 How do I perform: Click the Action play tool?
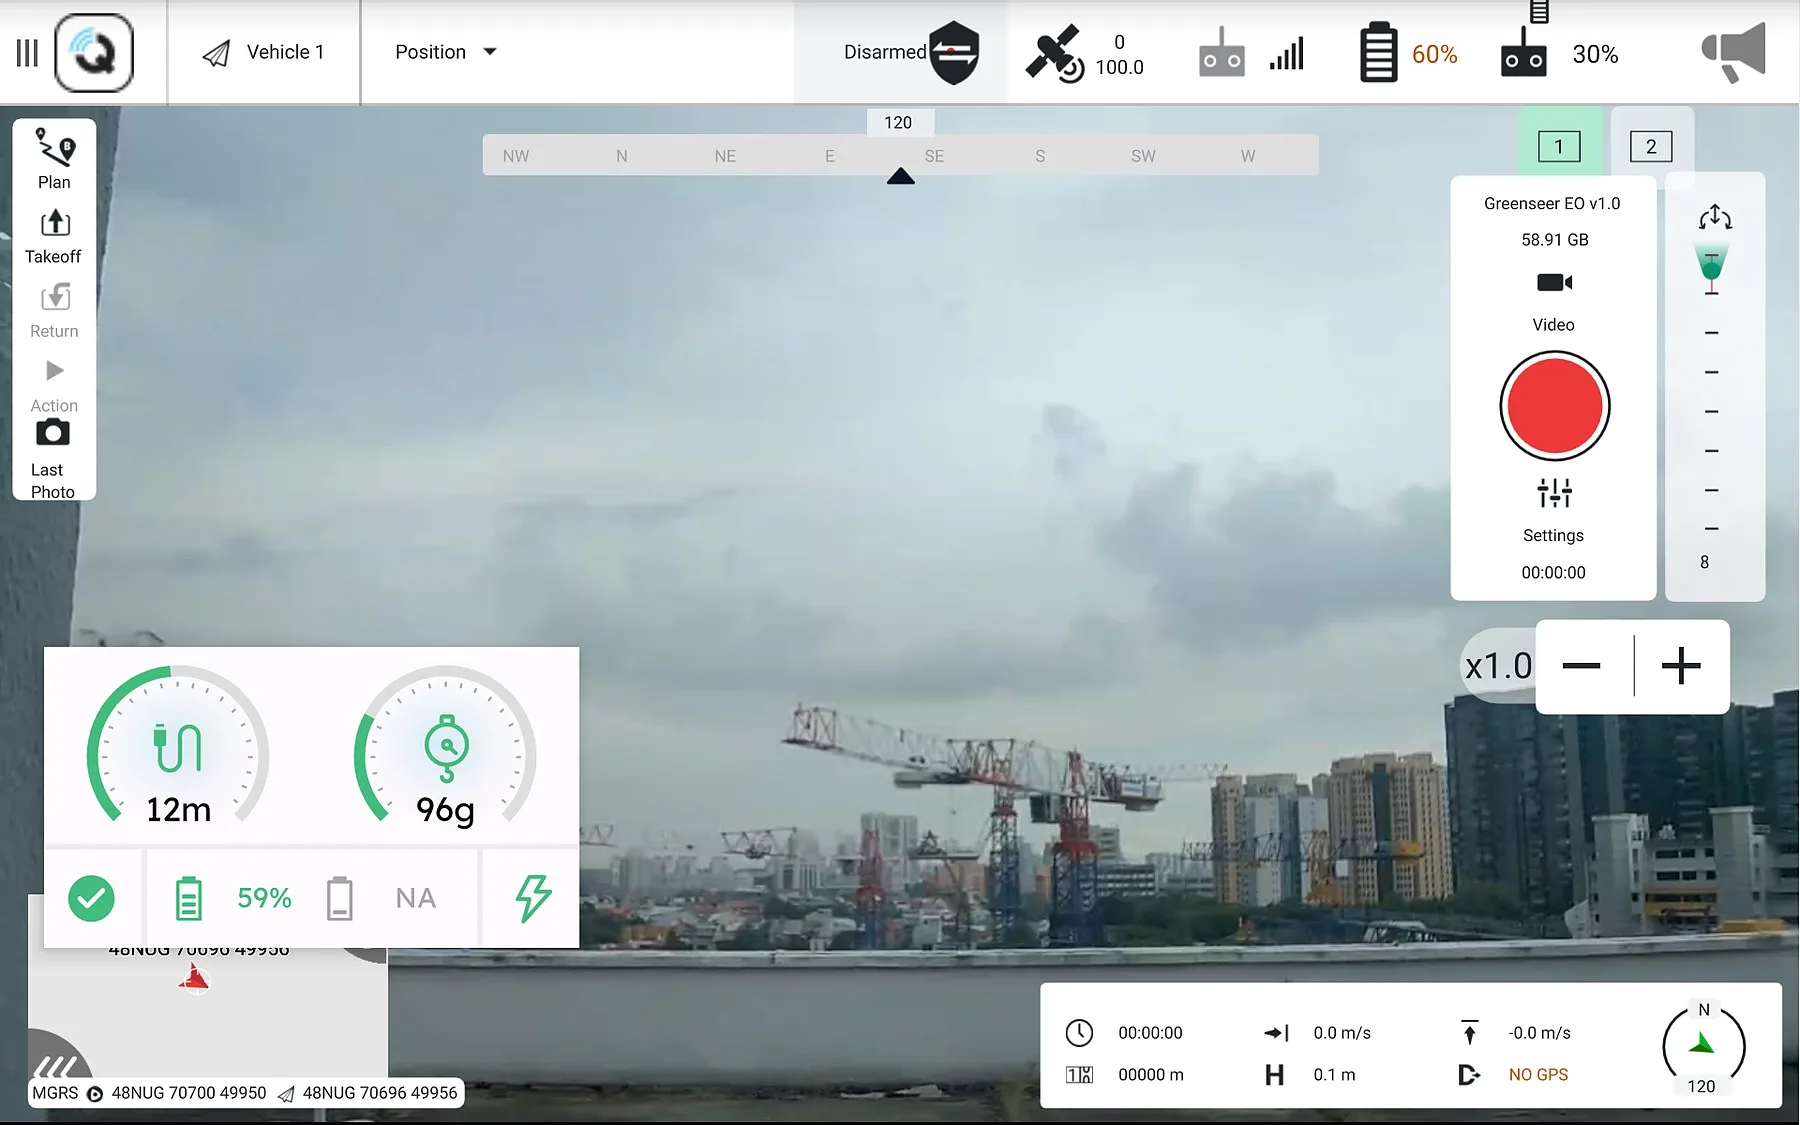click(x=54, y=386)
